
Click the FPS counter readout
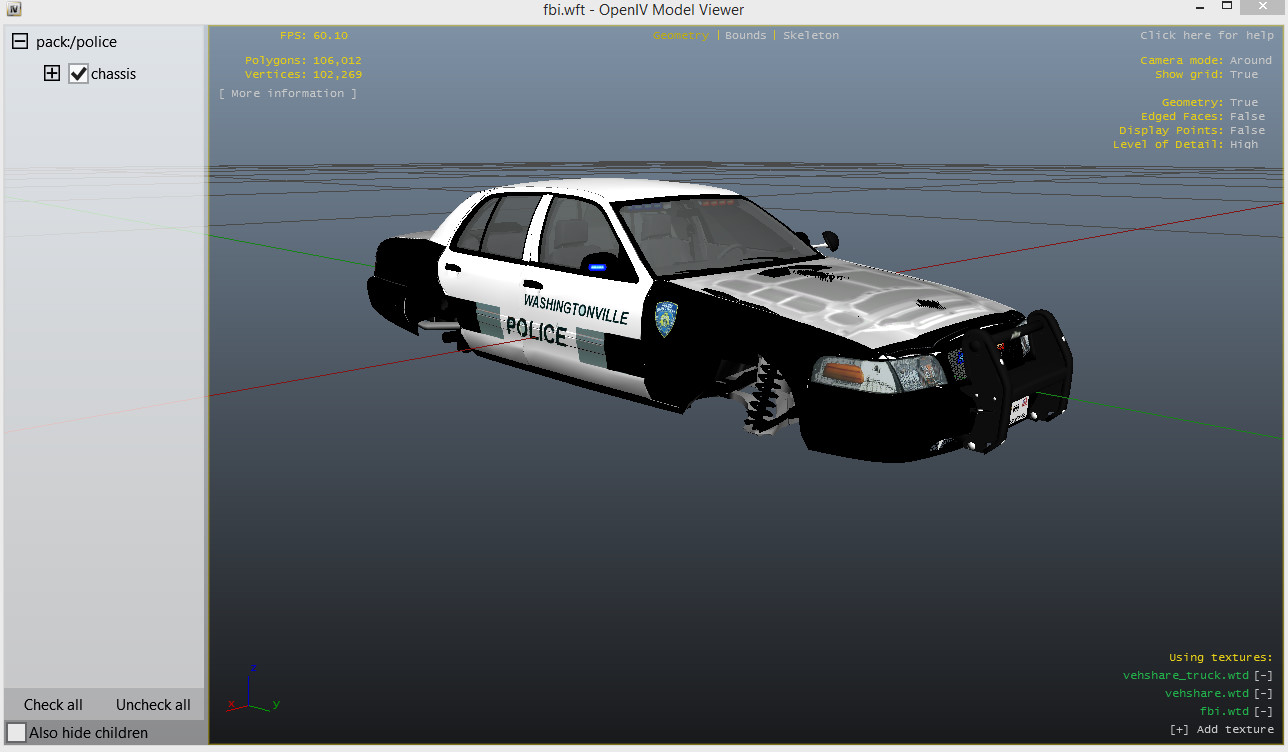(314, 35)
